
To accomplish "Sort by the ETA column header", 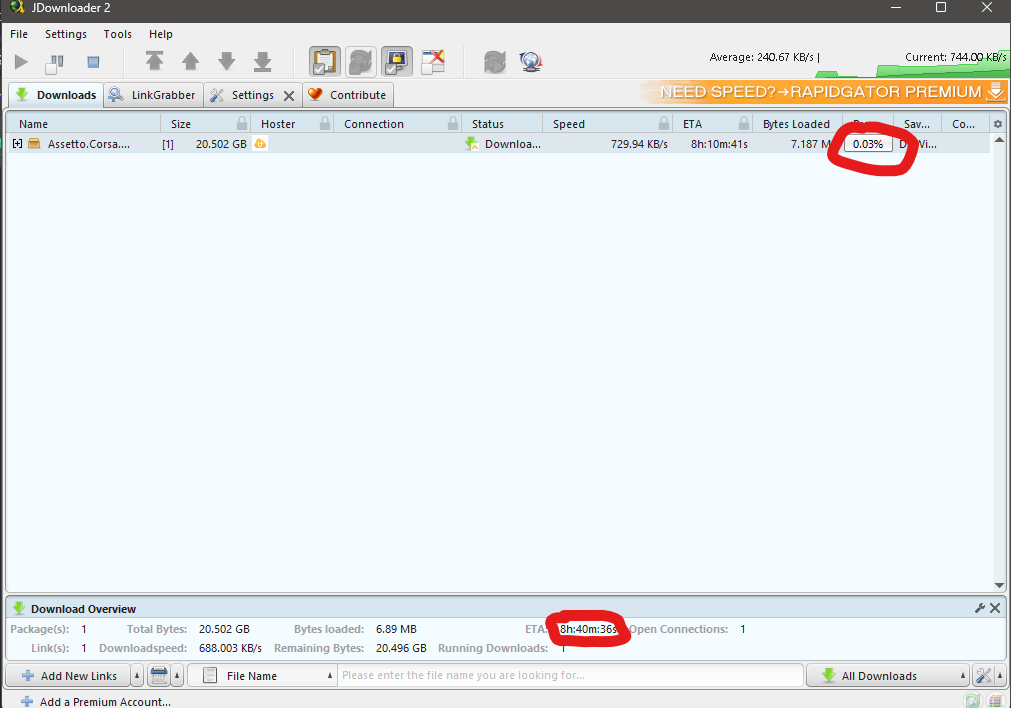I will [692, 124].
